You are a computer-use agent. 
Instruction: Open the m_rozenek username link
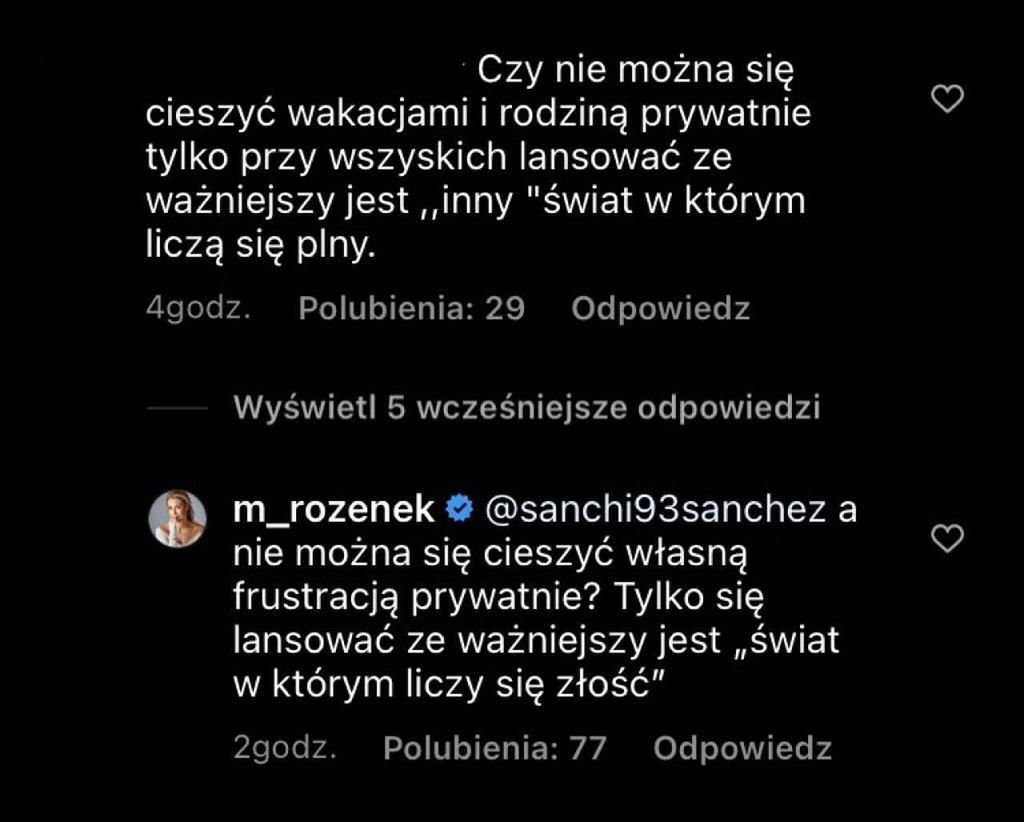pyautogui.click(x=333, y=510)
